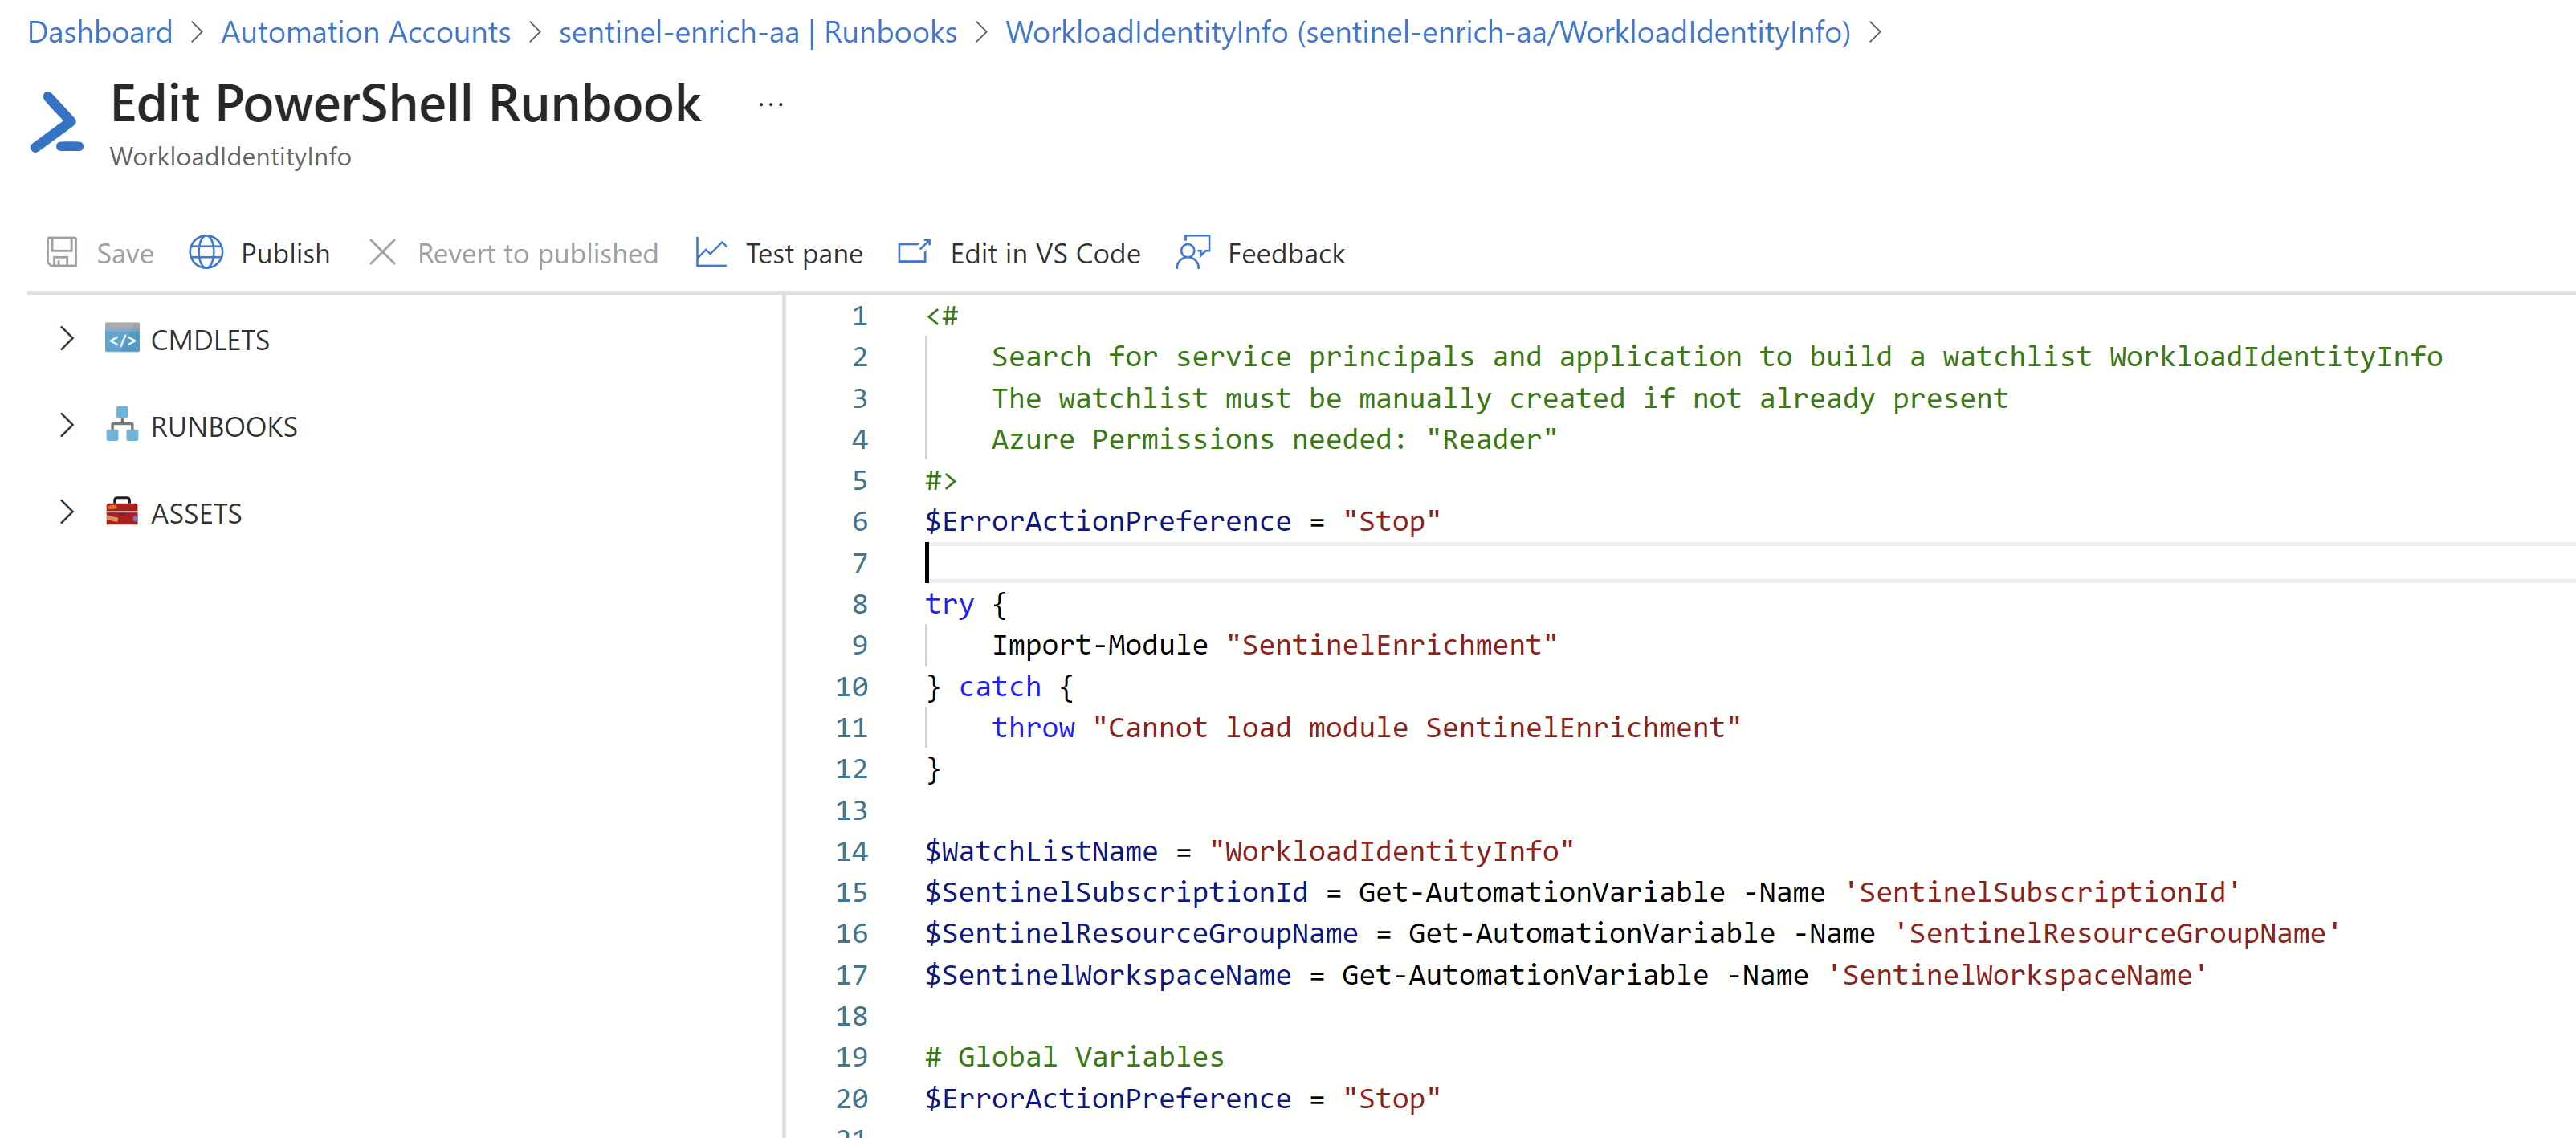Click line number 10 in gutter
Viewport: 2576px width, 1138px height.
[852, 687]
